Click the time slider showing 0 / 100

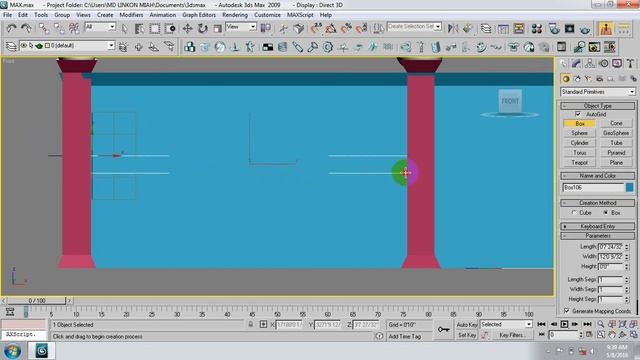click(x=37, y=301)
